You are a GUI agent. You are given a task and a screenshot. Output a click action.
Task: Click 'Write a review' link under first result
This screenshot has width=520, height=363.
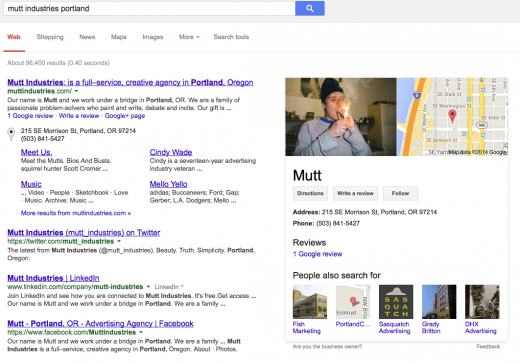click(79, 116)
